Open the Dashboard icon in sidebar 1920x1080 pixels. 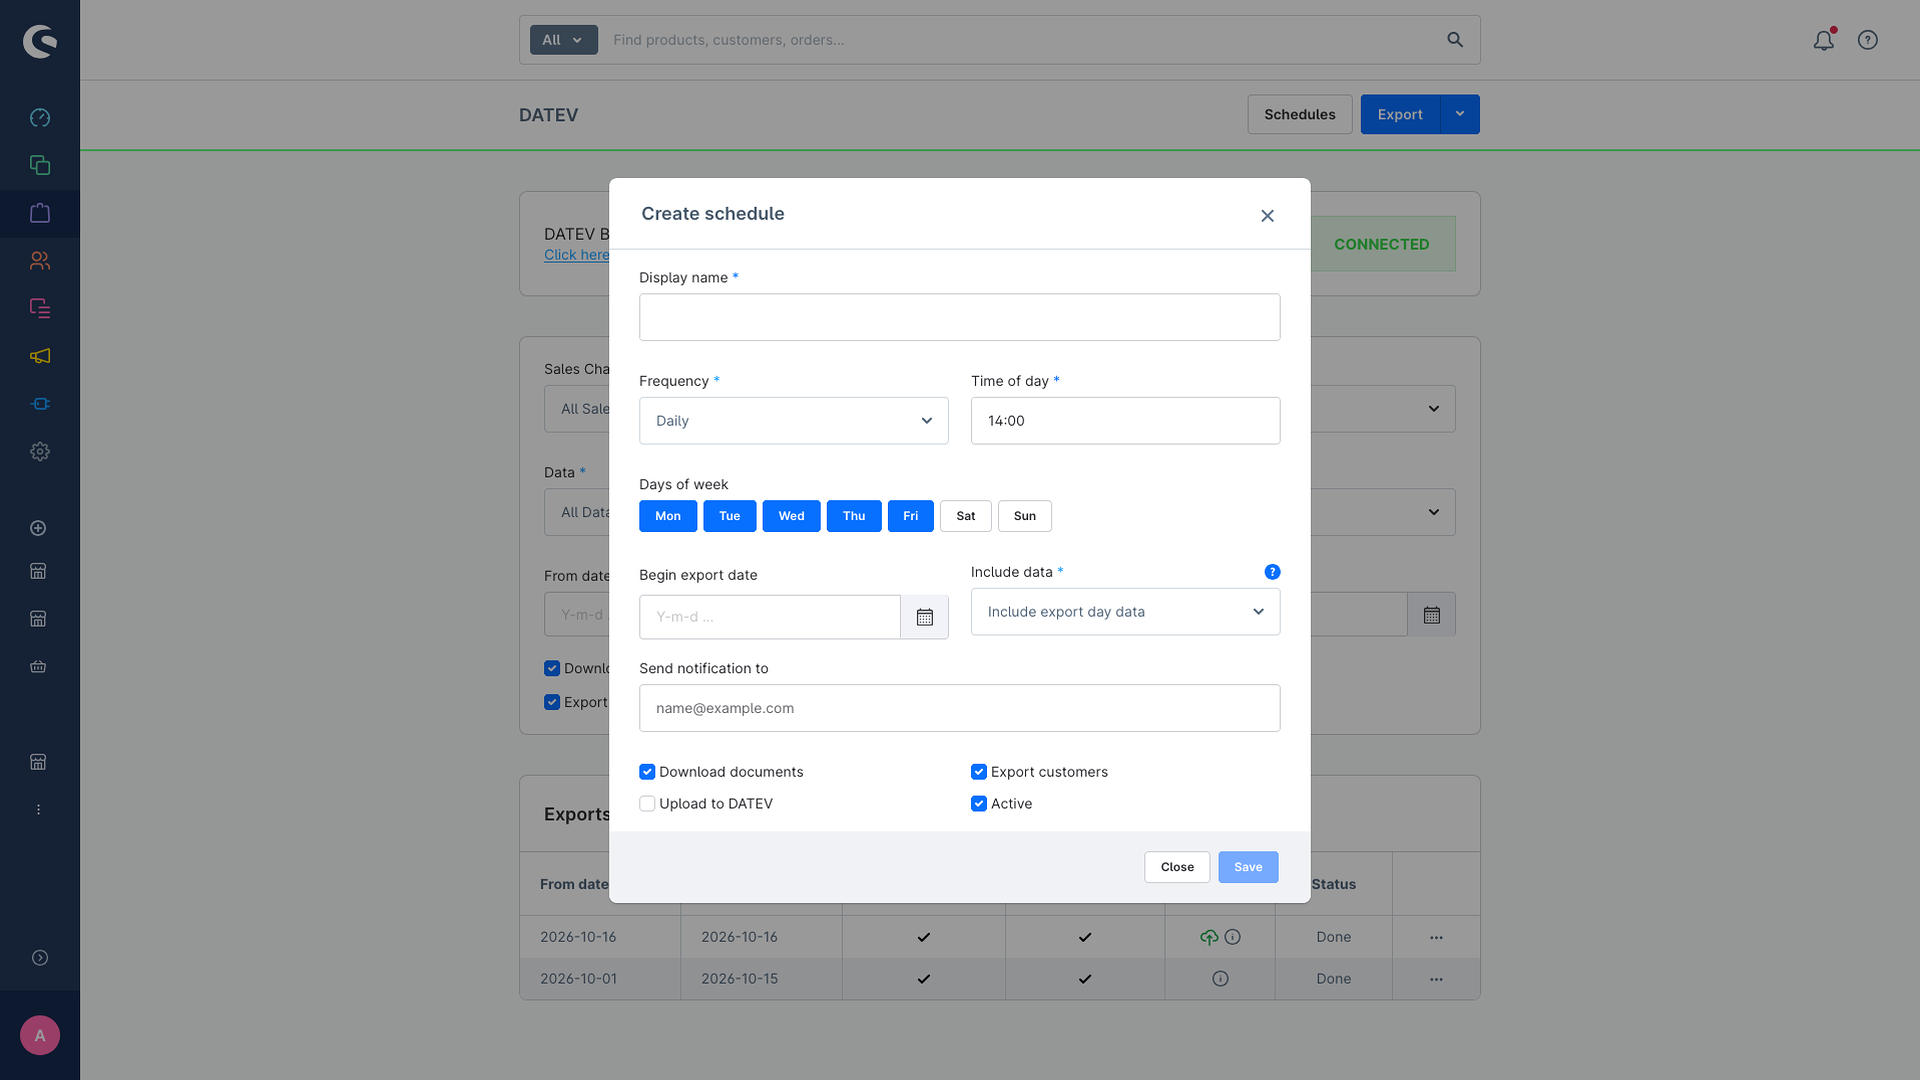[40, 118]
